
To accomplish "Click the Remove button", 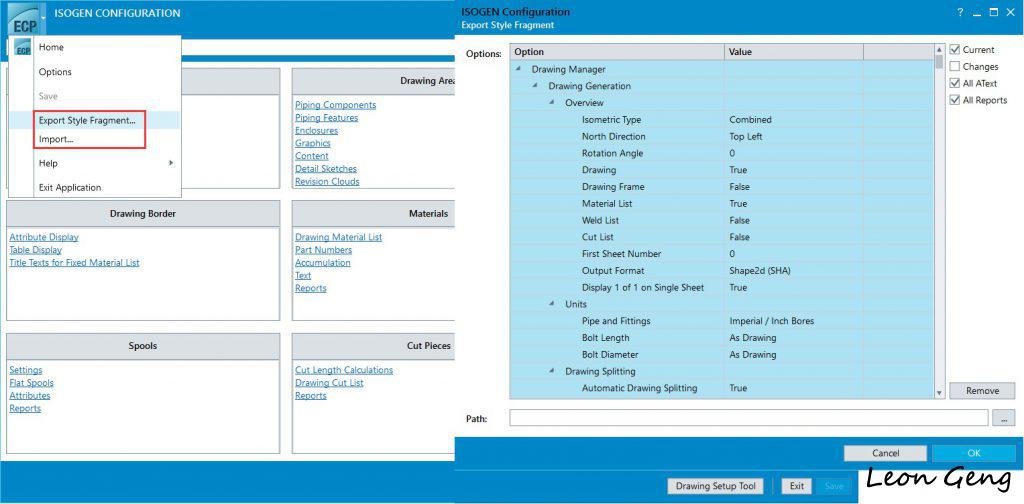I will click(x=982, y=390).
